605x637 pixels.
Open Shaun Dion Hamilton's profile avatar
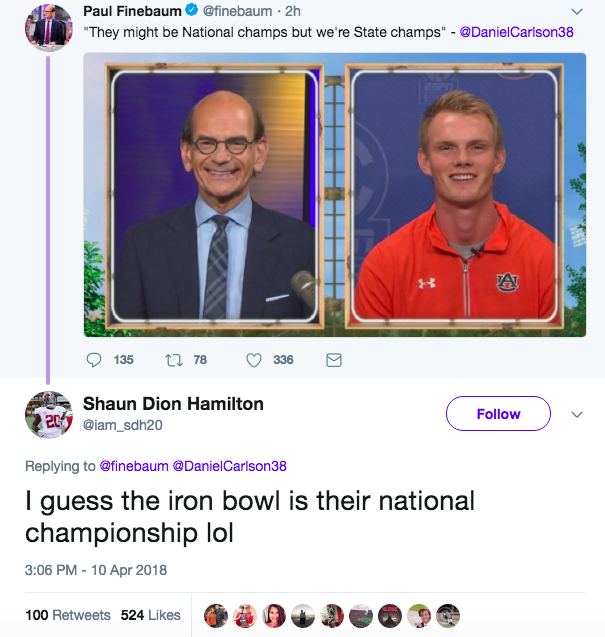click(49, 415)
